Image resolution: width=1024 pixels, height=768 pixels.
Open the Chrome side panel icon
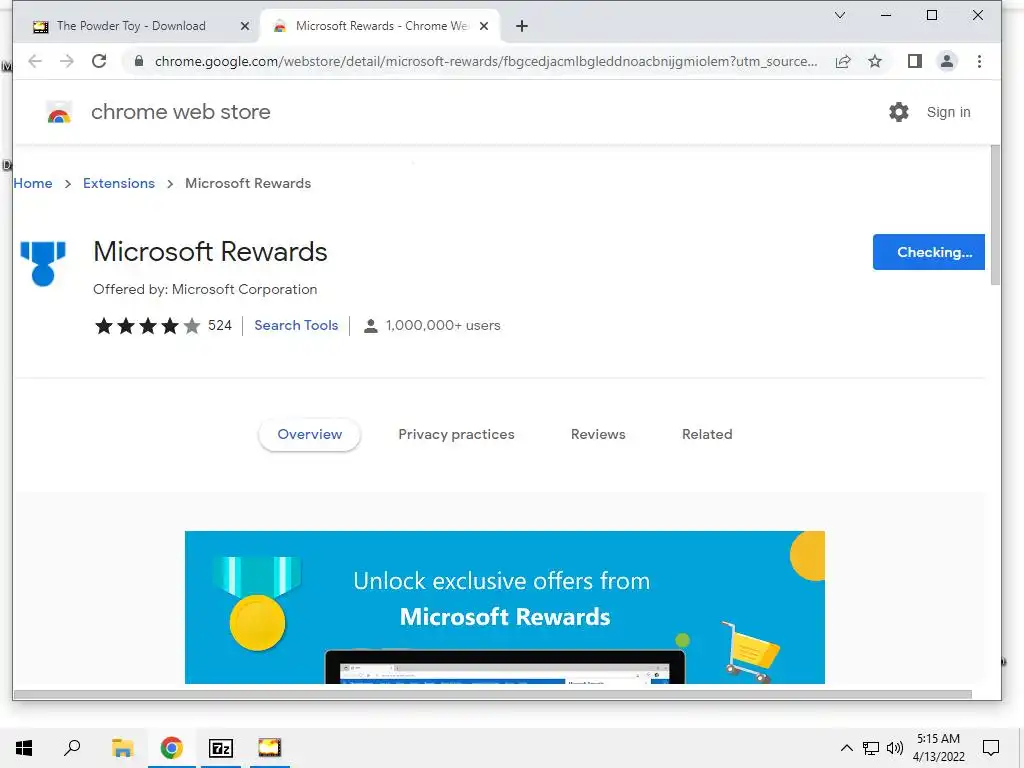[x=914, y=61]
